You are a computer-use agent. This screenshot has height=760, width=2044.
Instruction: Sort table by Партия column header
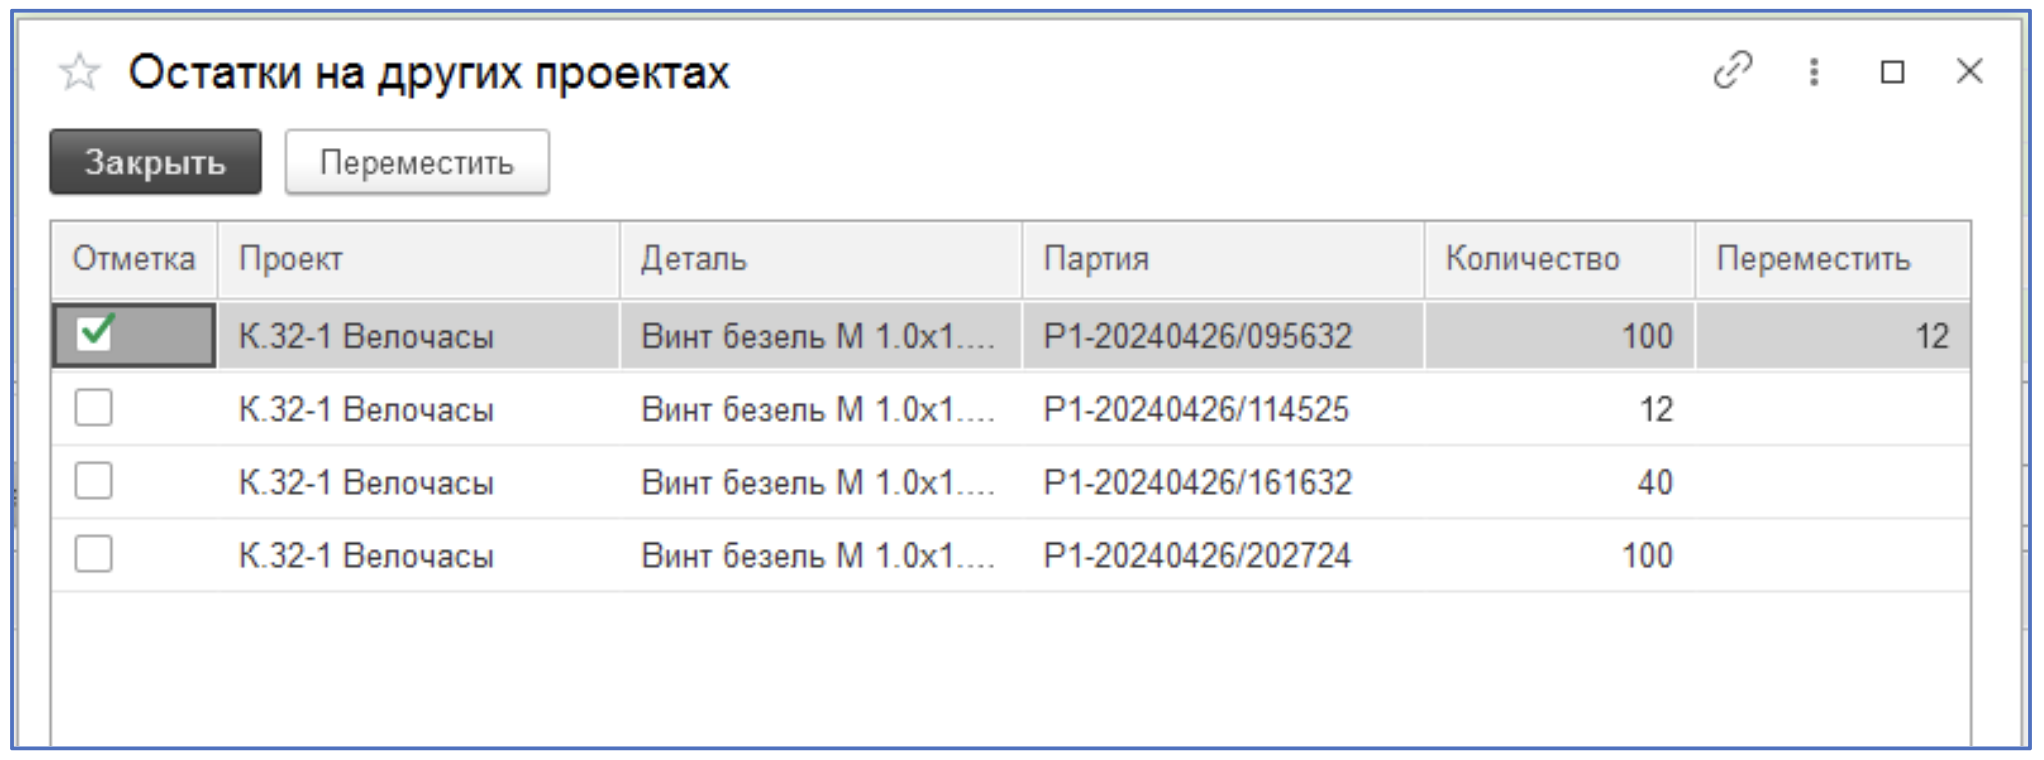(x=1222, y=260)
